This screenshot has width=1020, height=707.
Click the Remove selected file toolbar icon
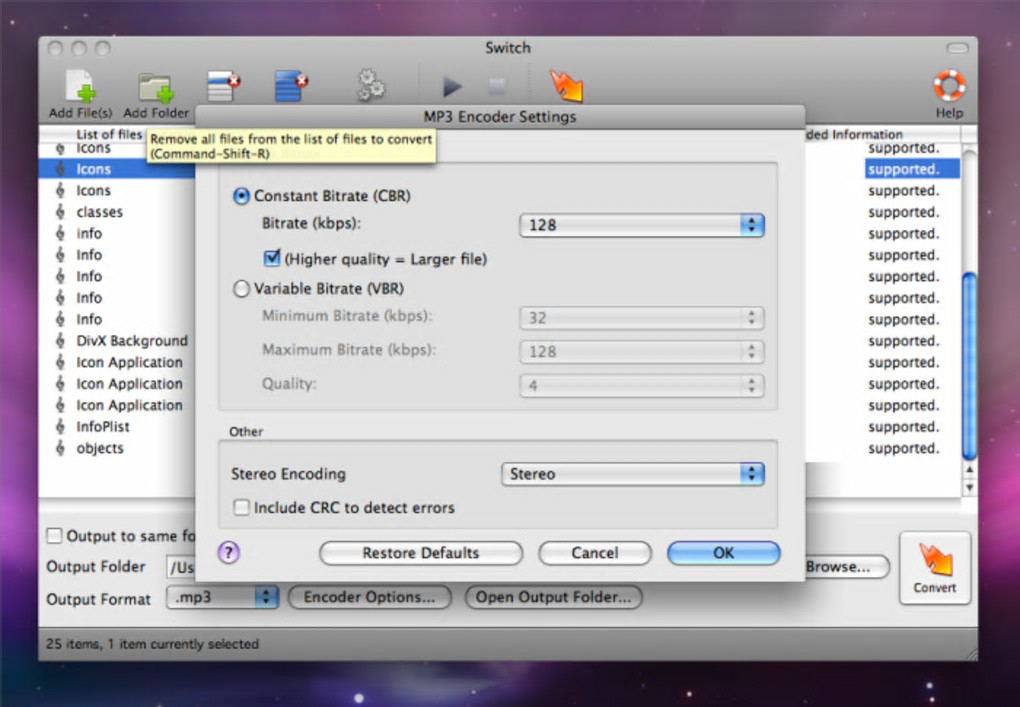(x=223, y=87)
